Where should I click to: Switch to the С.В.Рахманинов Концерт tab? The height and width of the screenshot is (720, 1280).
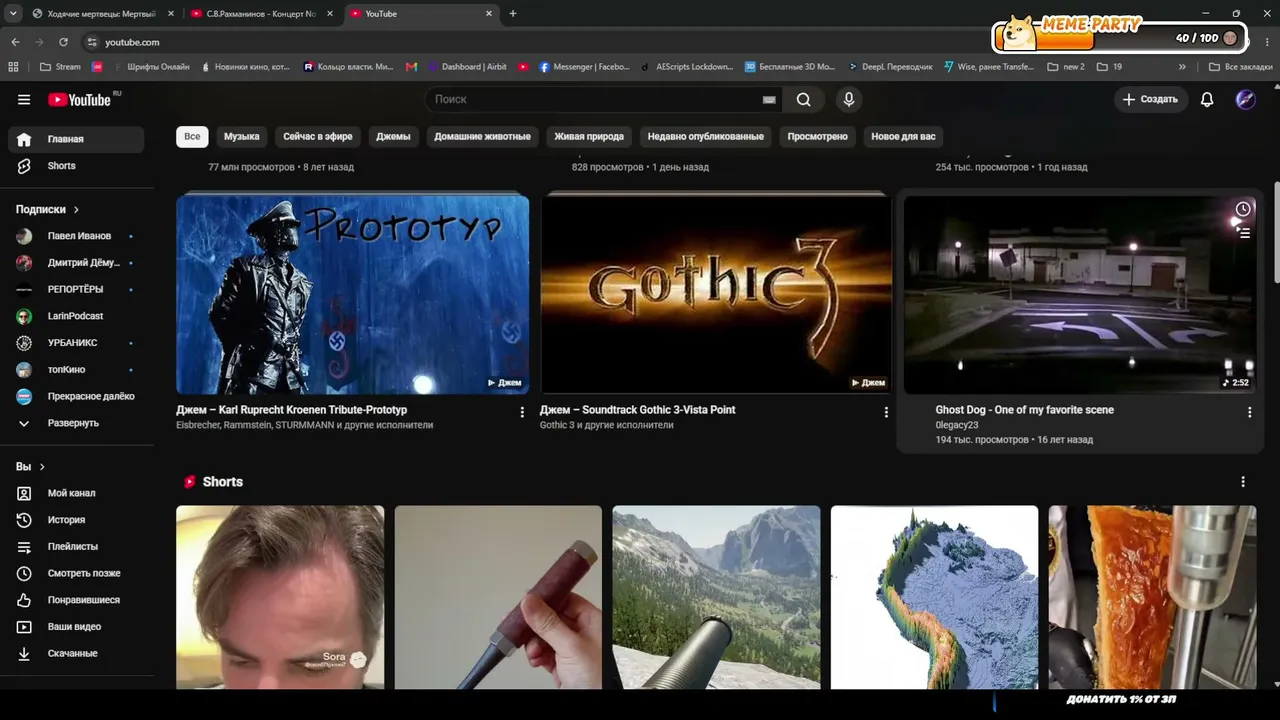tap(261, 14)
